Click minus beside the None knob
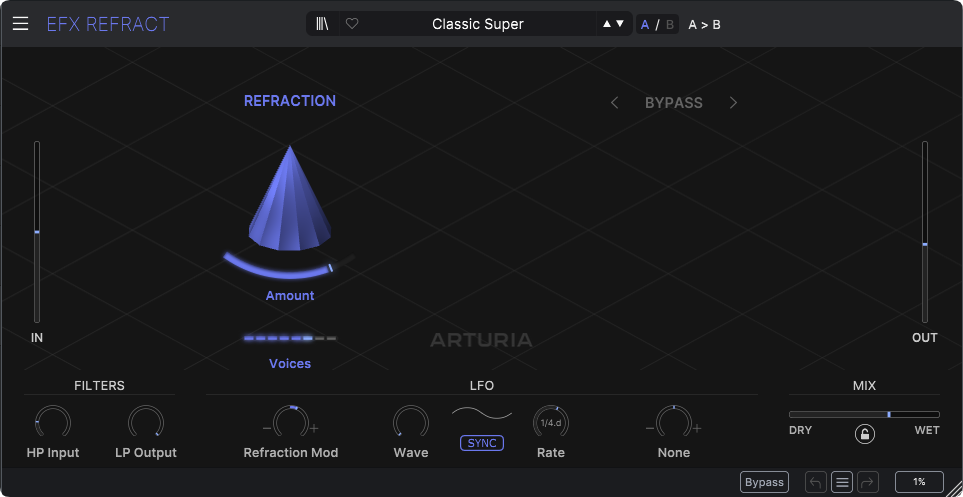The height and width of the screenshot is (497, 963). click(650, 428)
